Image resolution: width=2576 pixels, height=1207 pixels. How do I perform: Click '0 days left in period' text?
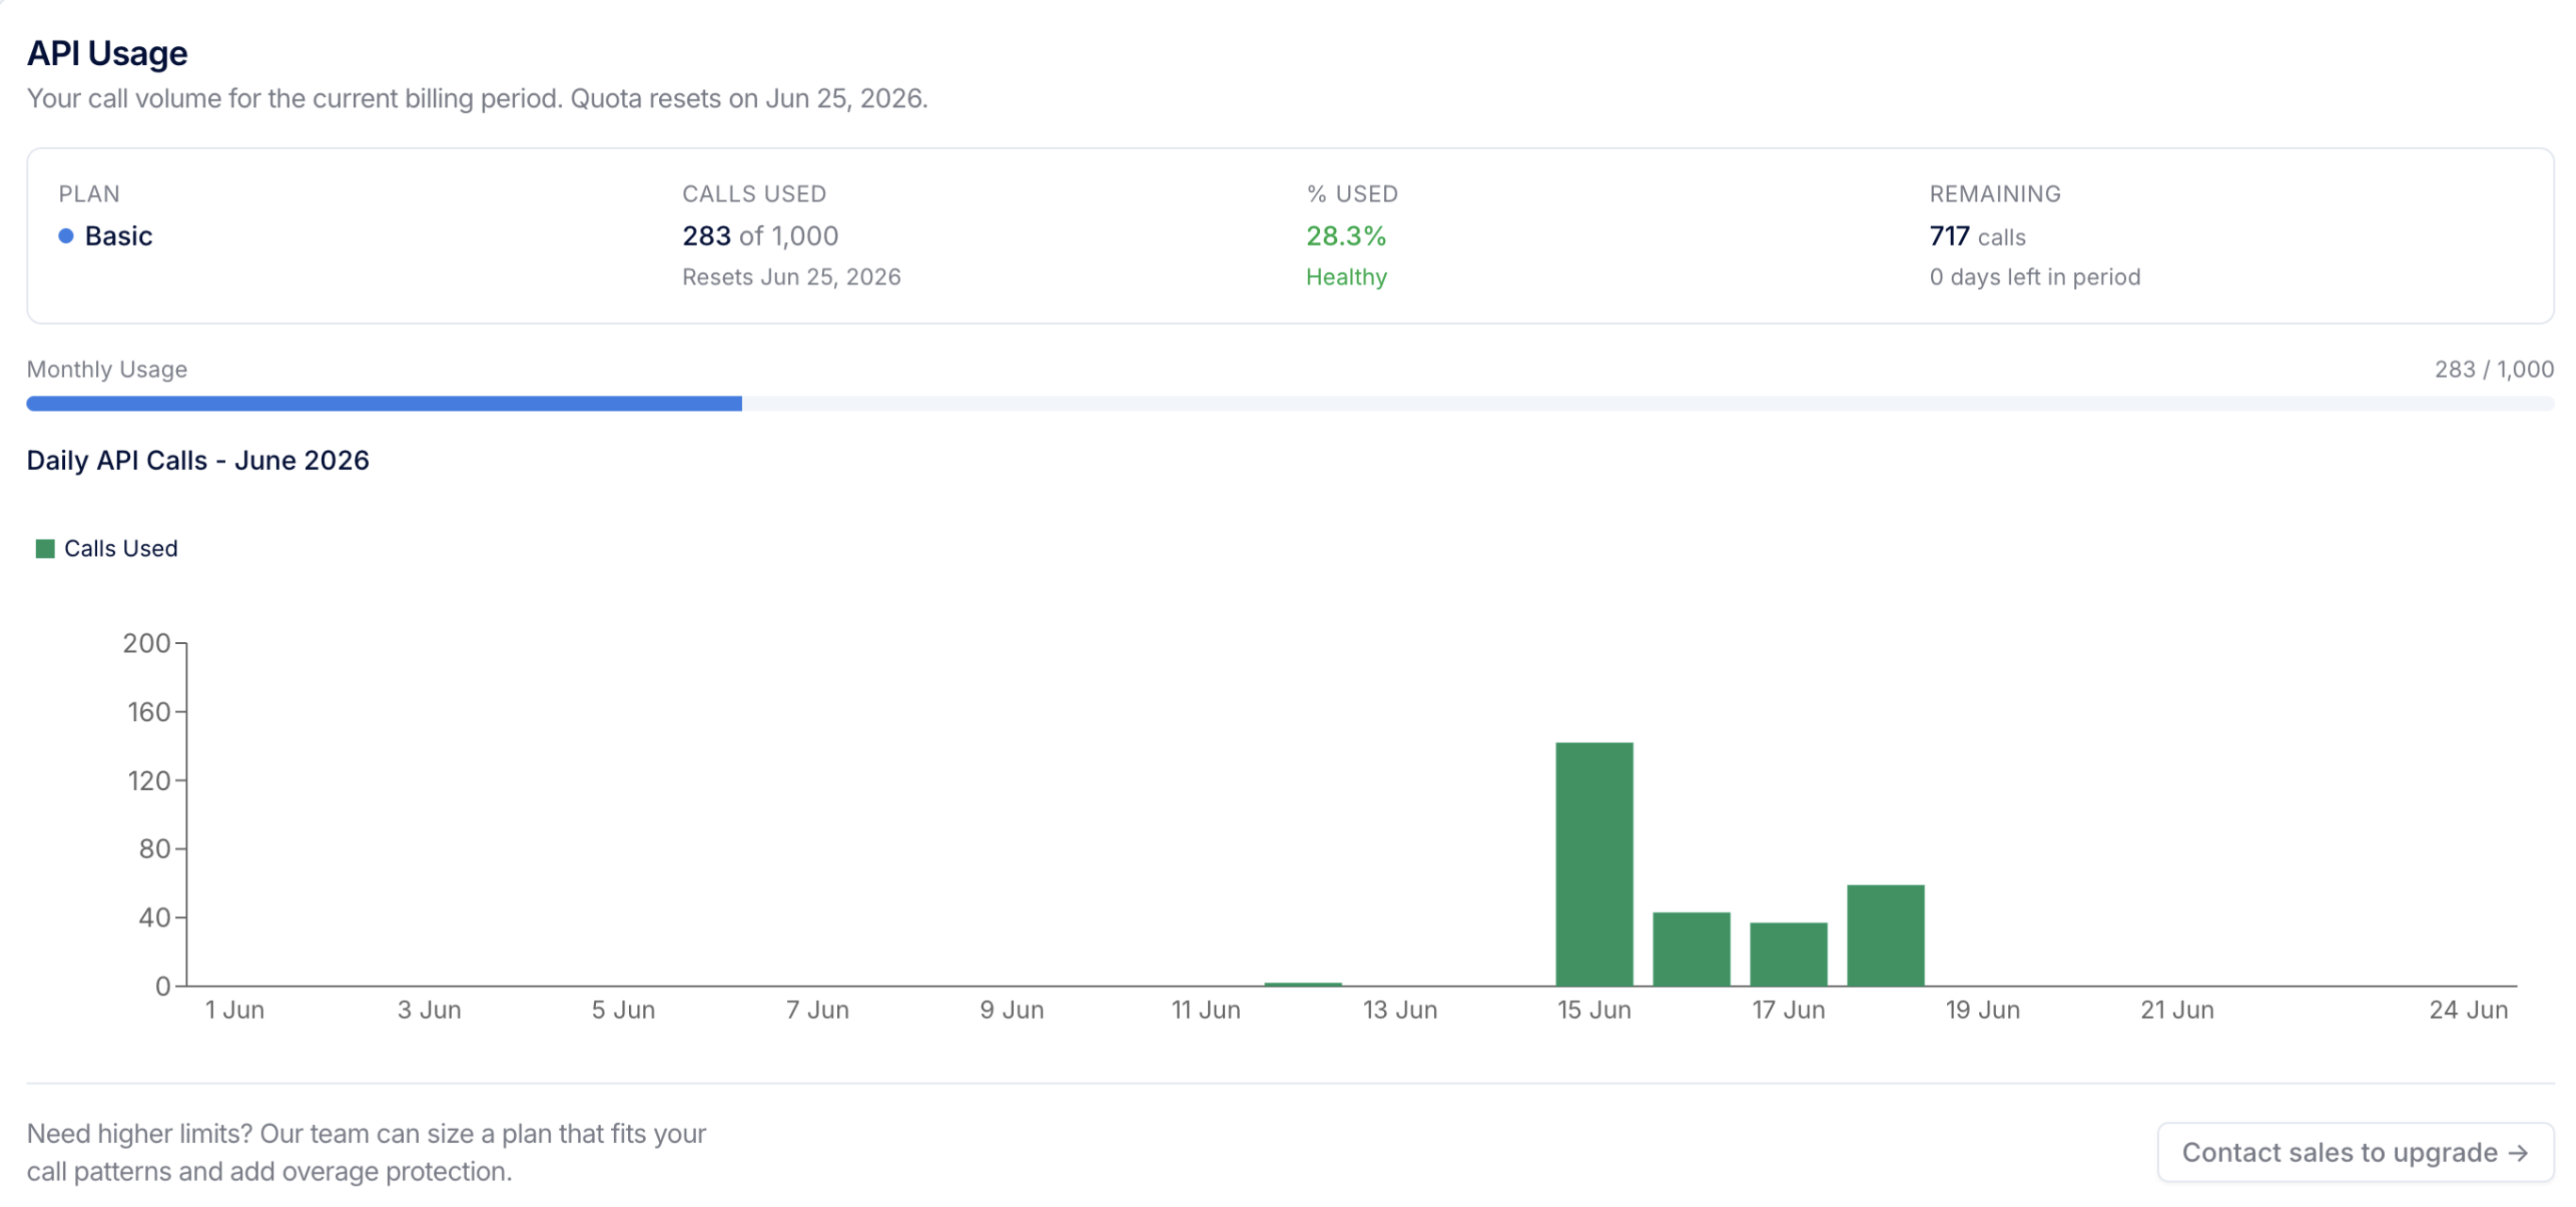click(2035, 277)
